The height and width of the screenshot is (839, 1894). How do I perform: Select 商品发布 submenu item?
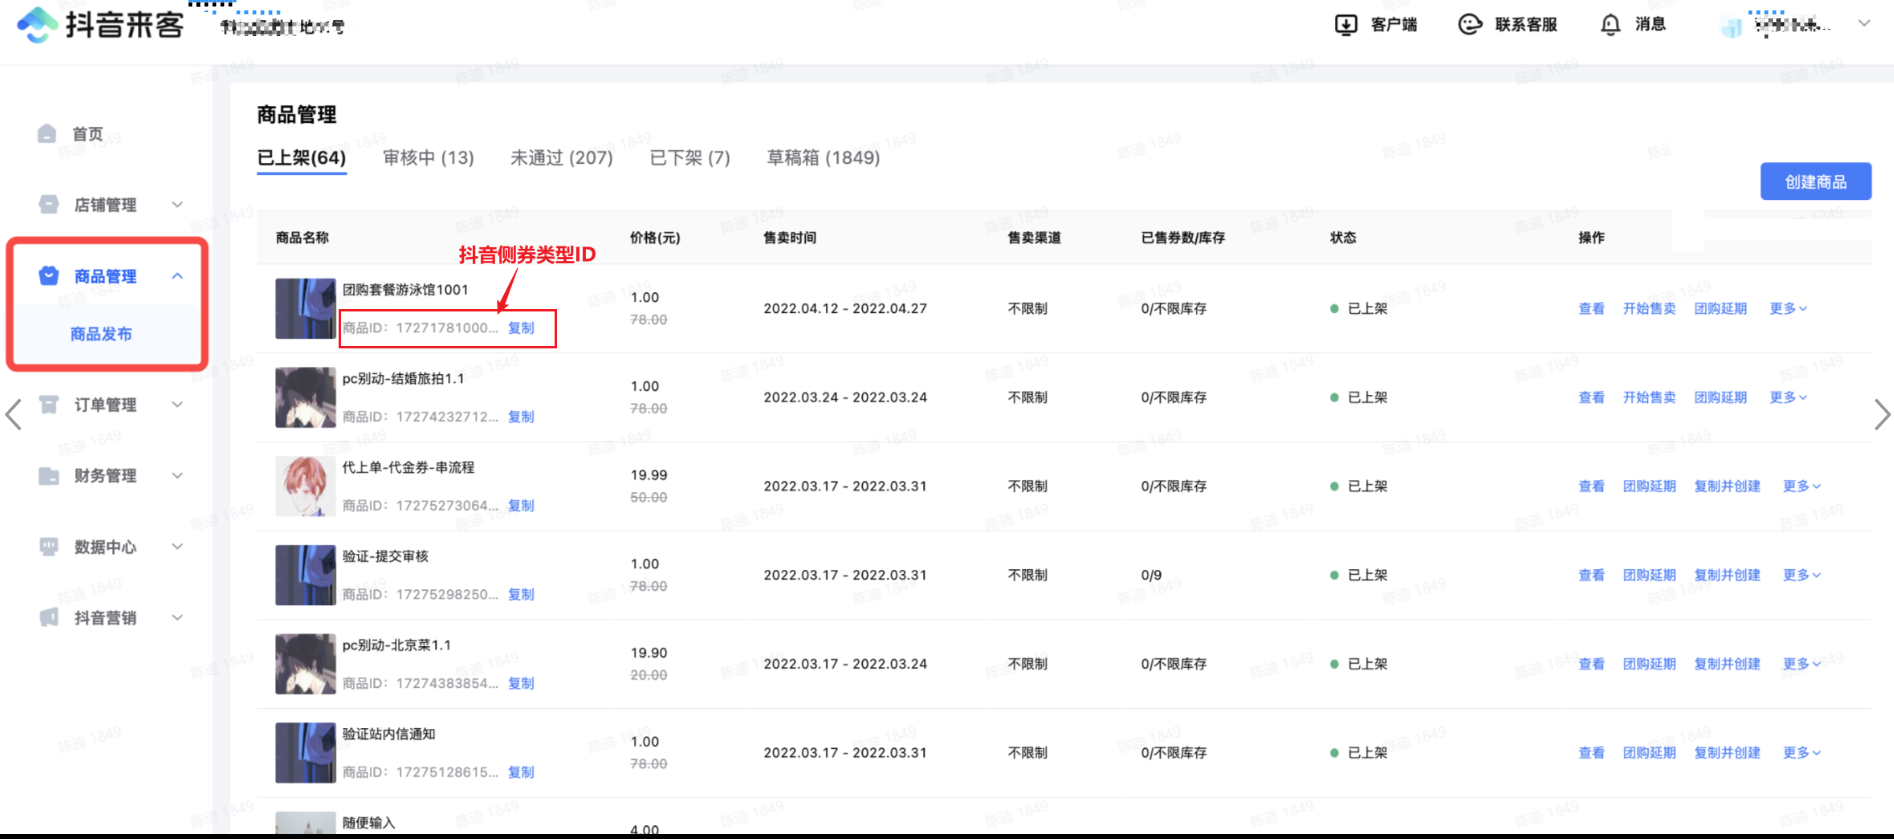pos(101,334)
